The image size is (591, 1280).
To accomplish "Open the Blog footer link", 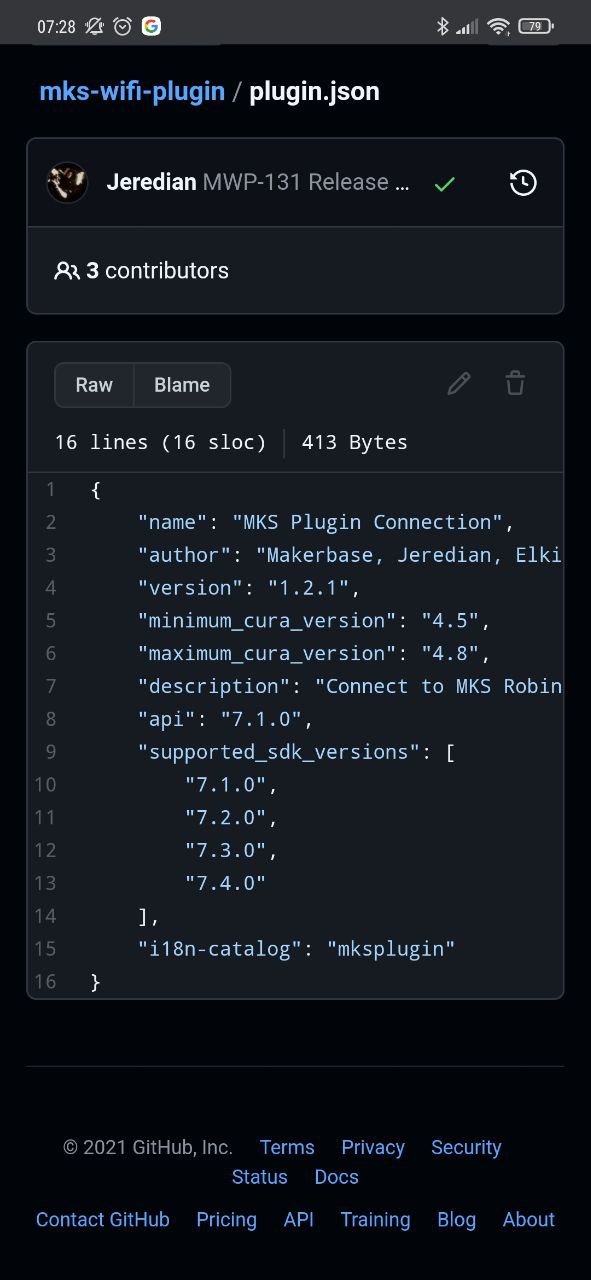I will [x=457, y=1220].
